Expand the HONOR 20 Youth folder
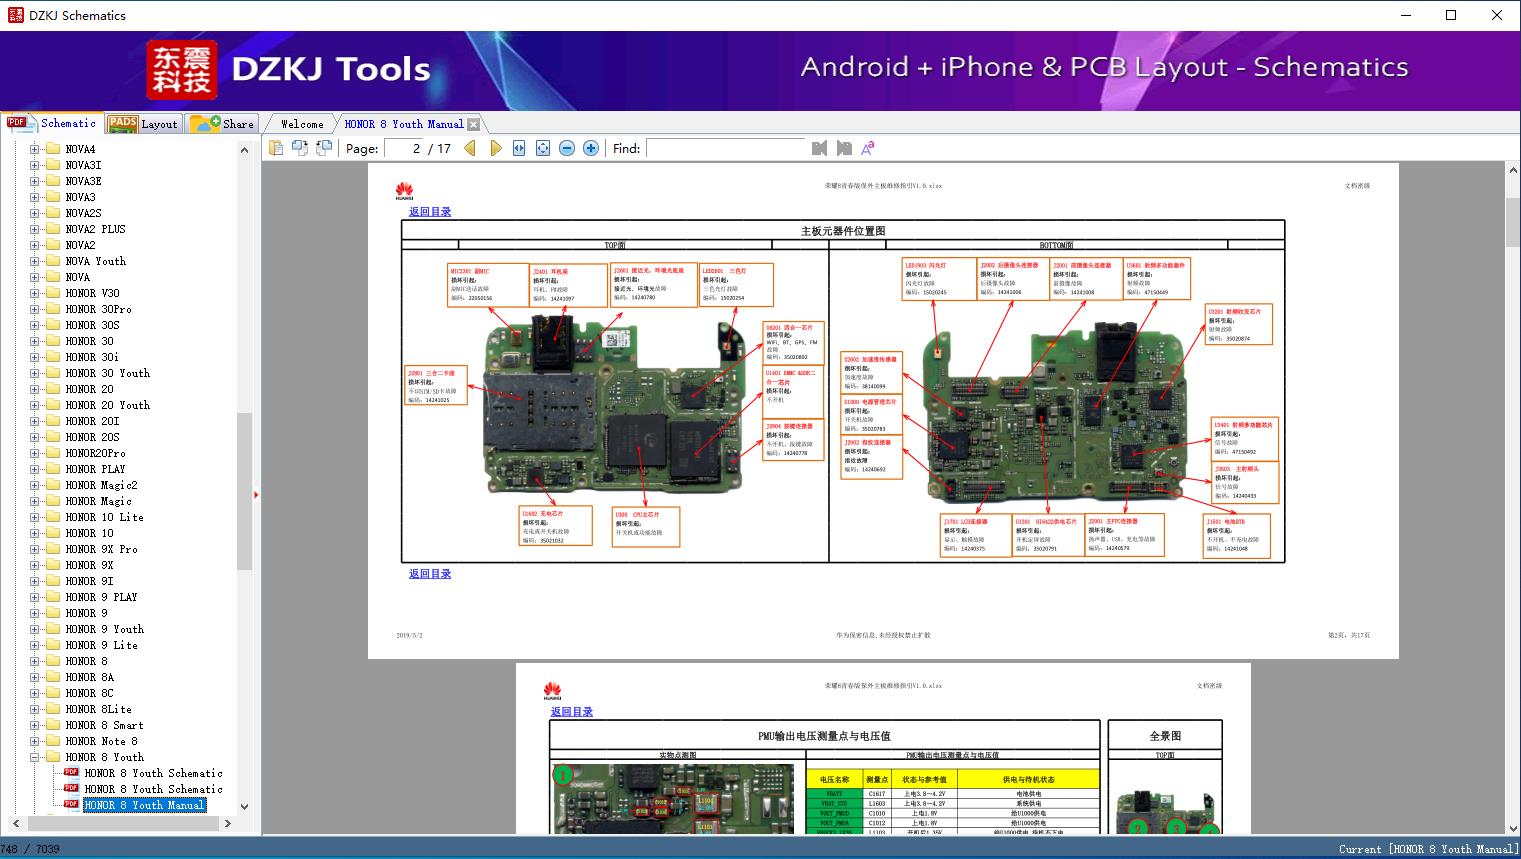The width and height of the screenshot is (1521, 859). pos(35,405)
